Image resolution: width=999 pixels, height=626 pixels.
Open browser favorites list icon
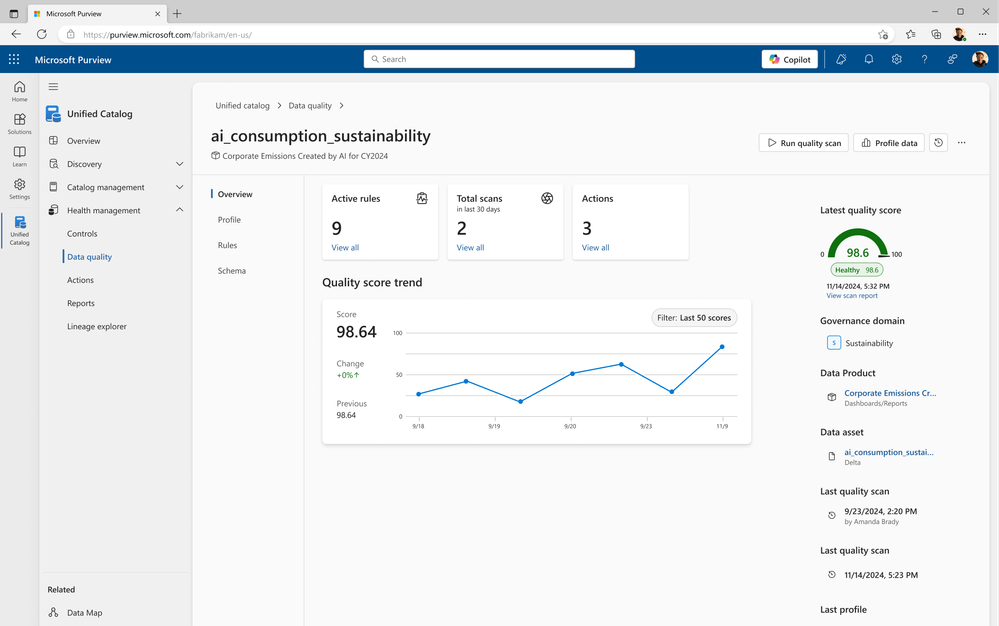(x=910, y=34)
